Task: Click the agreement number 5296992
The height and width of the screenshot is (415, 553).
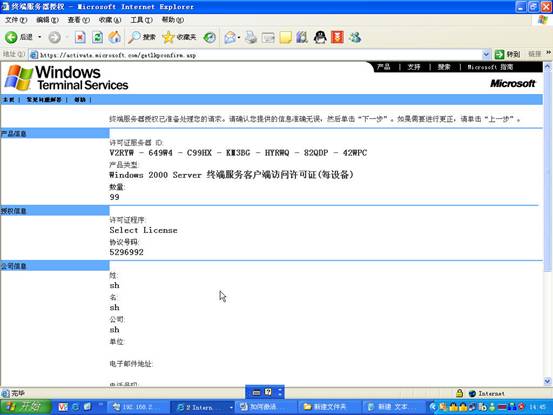Action: 126,252
